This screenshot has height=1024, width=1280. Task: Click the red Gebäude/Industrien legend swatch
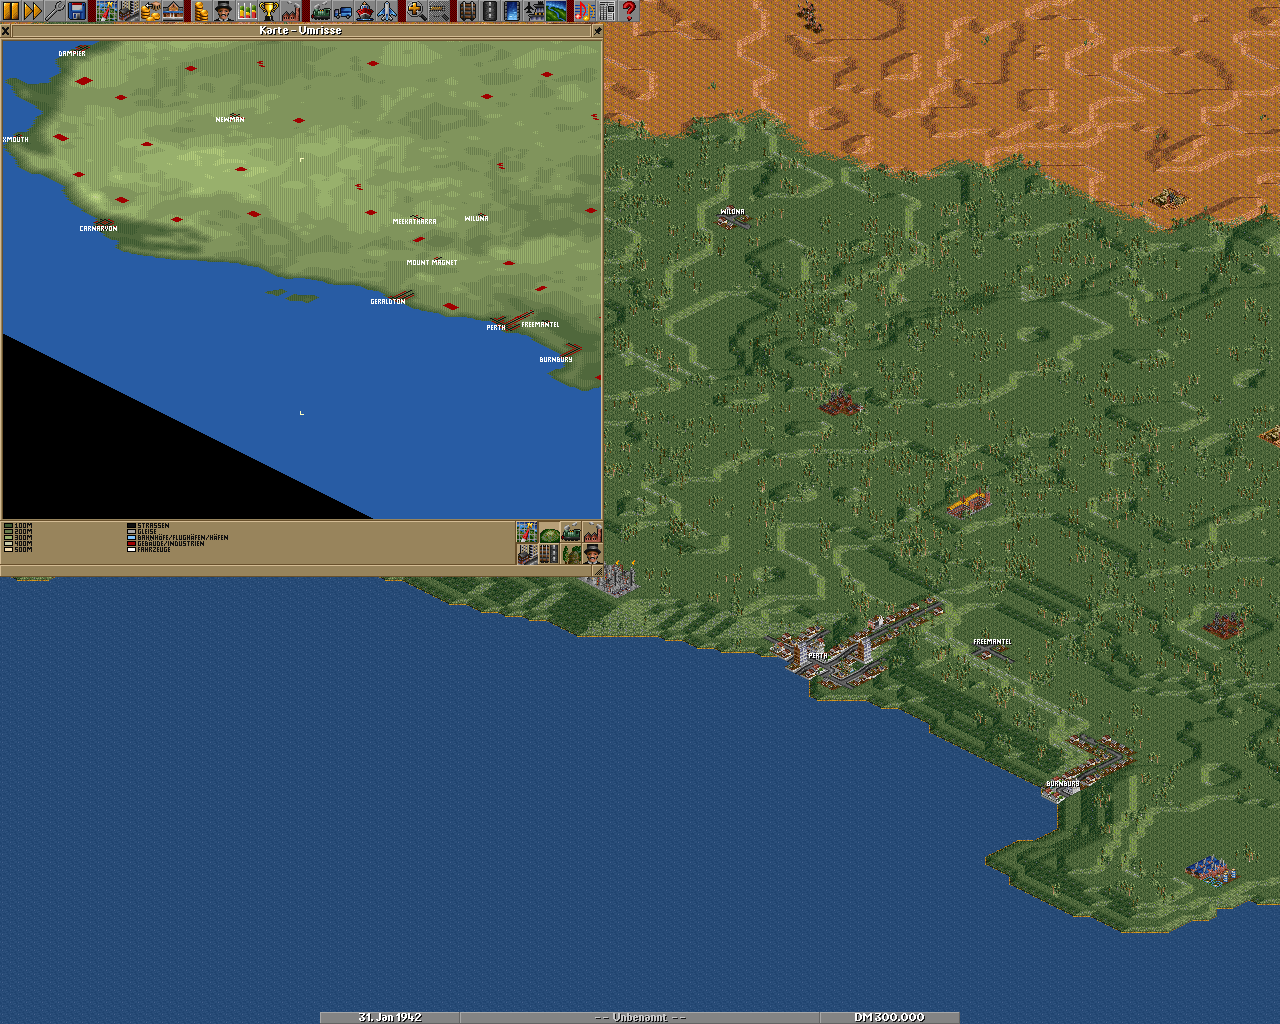click(x=131, y=544)
